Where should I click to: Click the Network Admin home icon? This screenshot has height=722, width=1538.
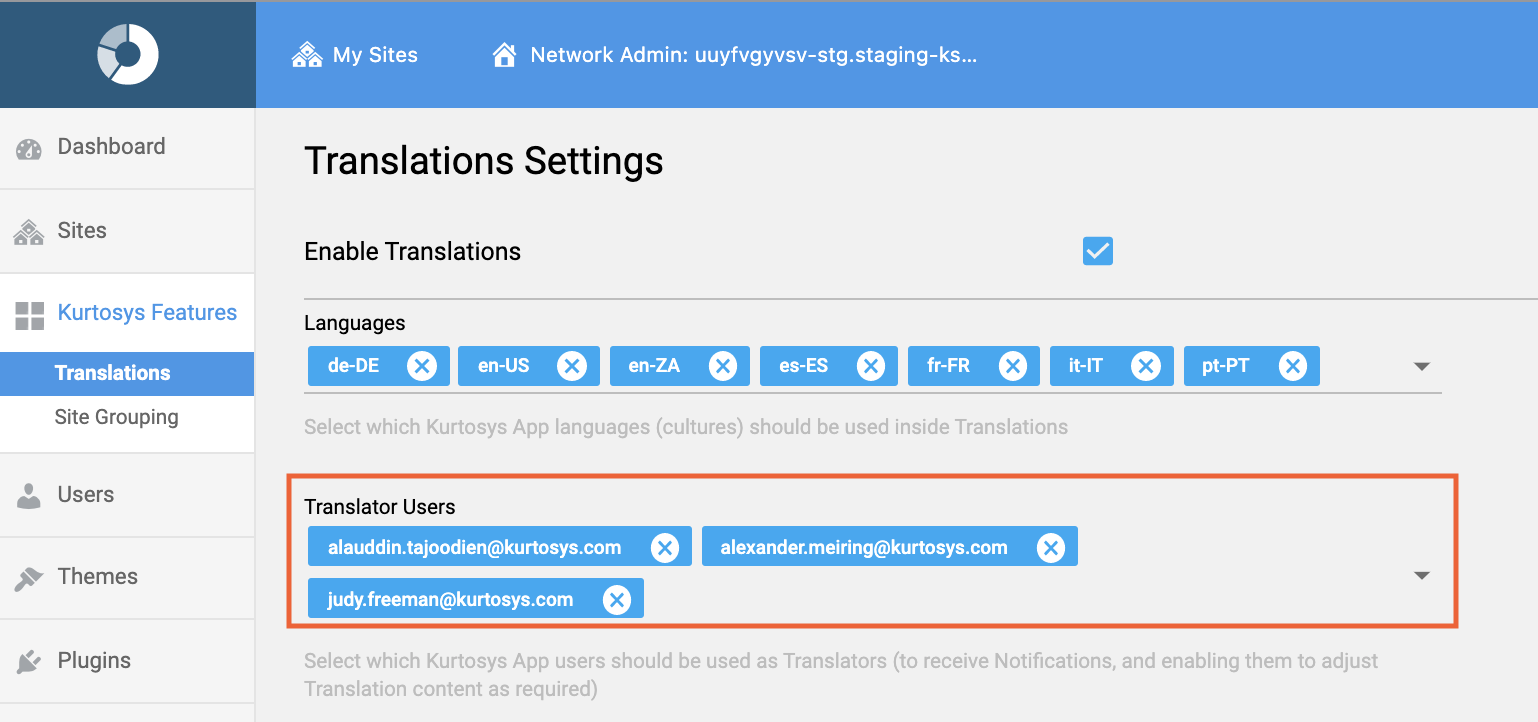504,54
